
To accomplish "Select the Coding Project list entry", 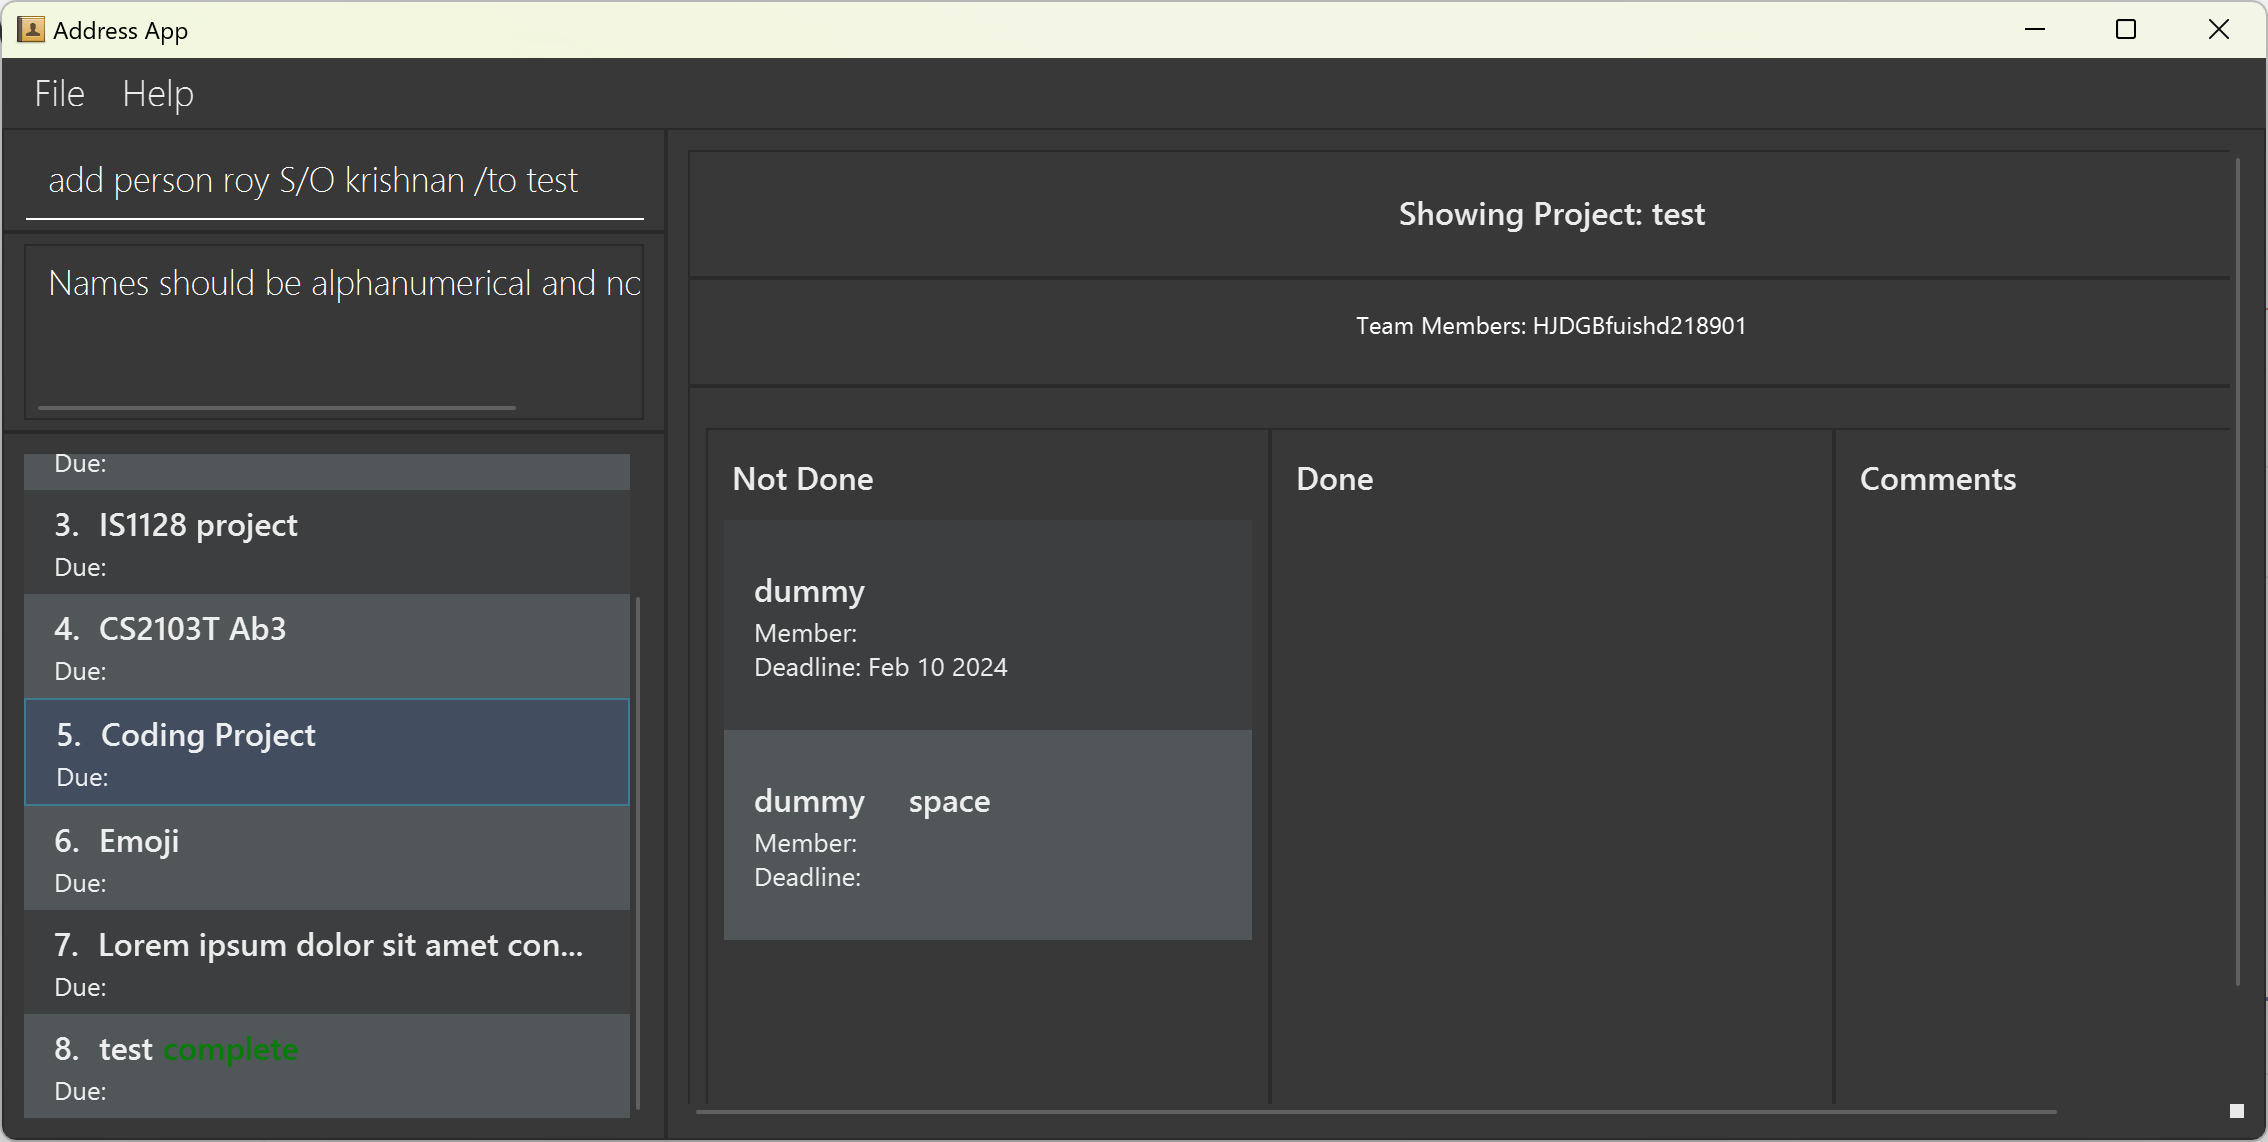I will point(327,752).
